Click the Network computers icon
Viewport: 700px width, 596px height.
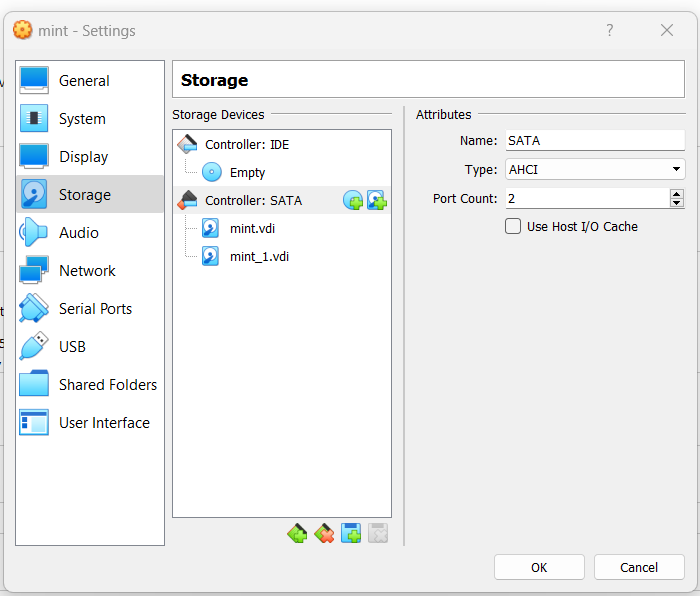coord(34,270)
